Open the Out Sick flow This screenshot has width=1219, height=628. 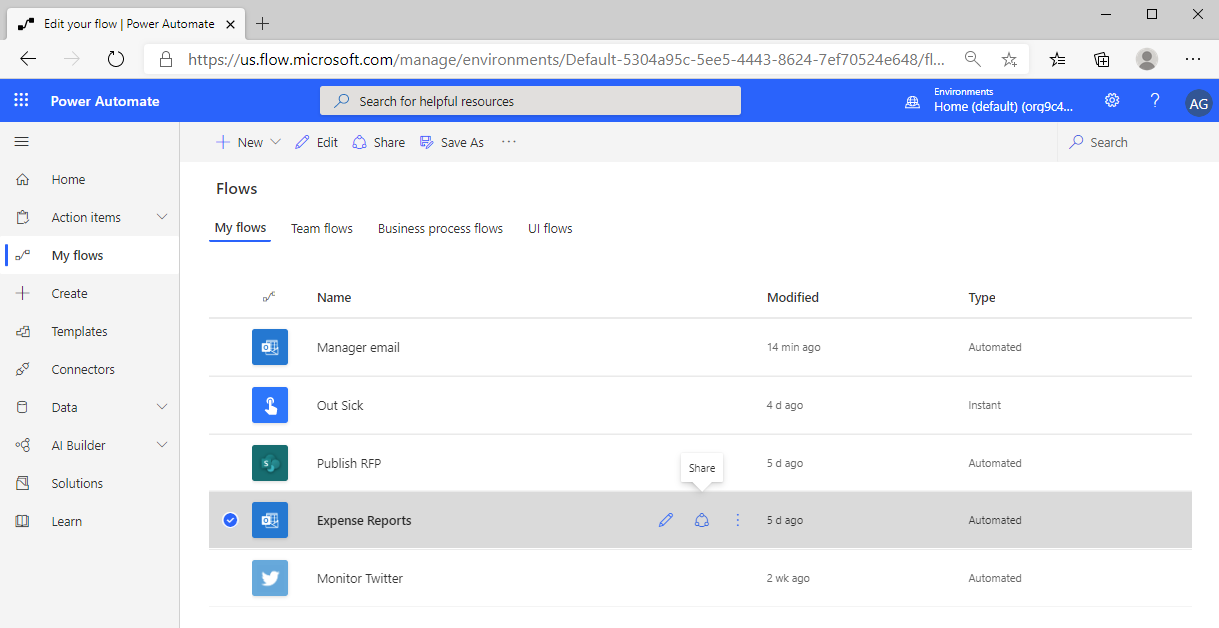point(340,406)
